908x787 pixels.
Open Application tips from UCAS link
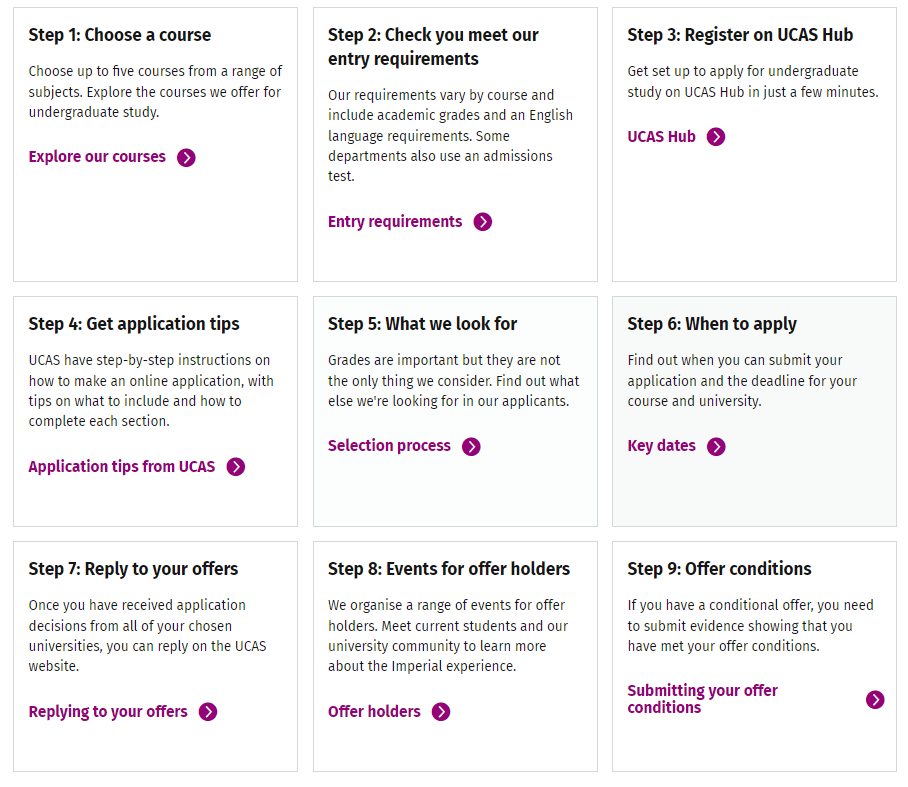[x=121, y=467]
